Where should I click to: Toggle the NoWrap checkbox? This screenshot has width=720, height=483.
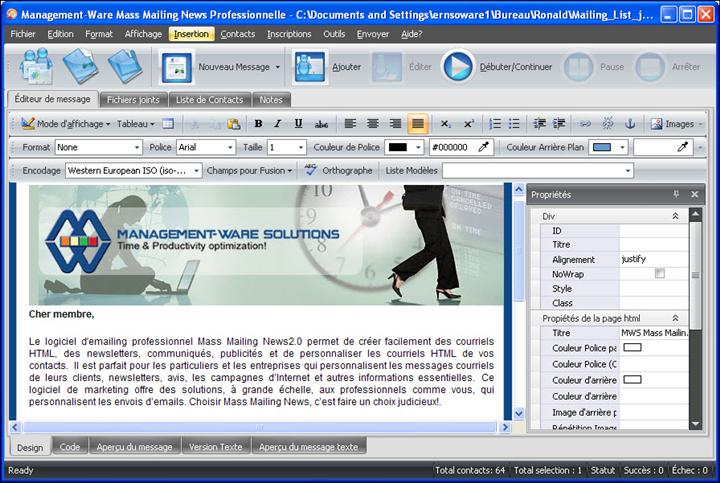[x=660, y=274]
